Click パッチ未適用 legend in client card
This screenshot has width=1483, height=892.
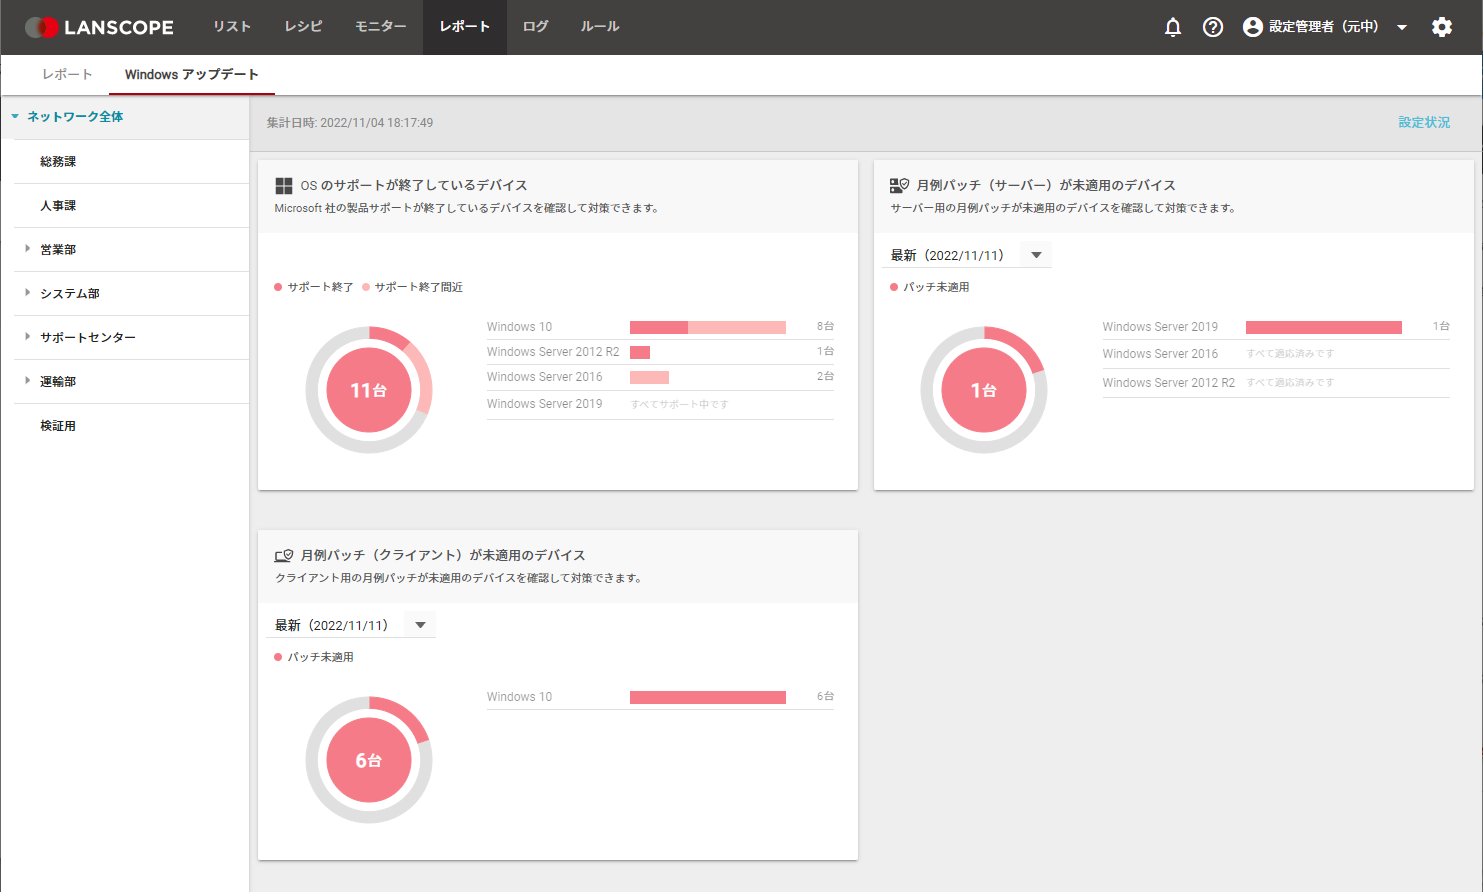click(314, 657)
